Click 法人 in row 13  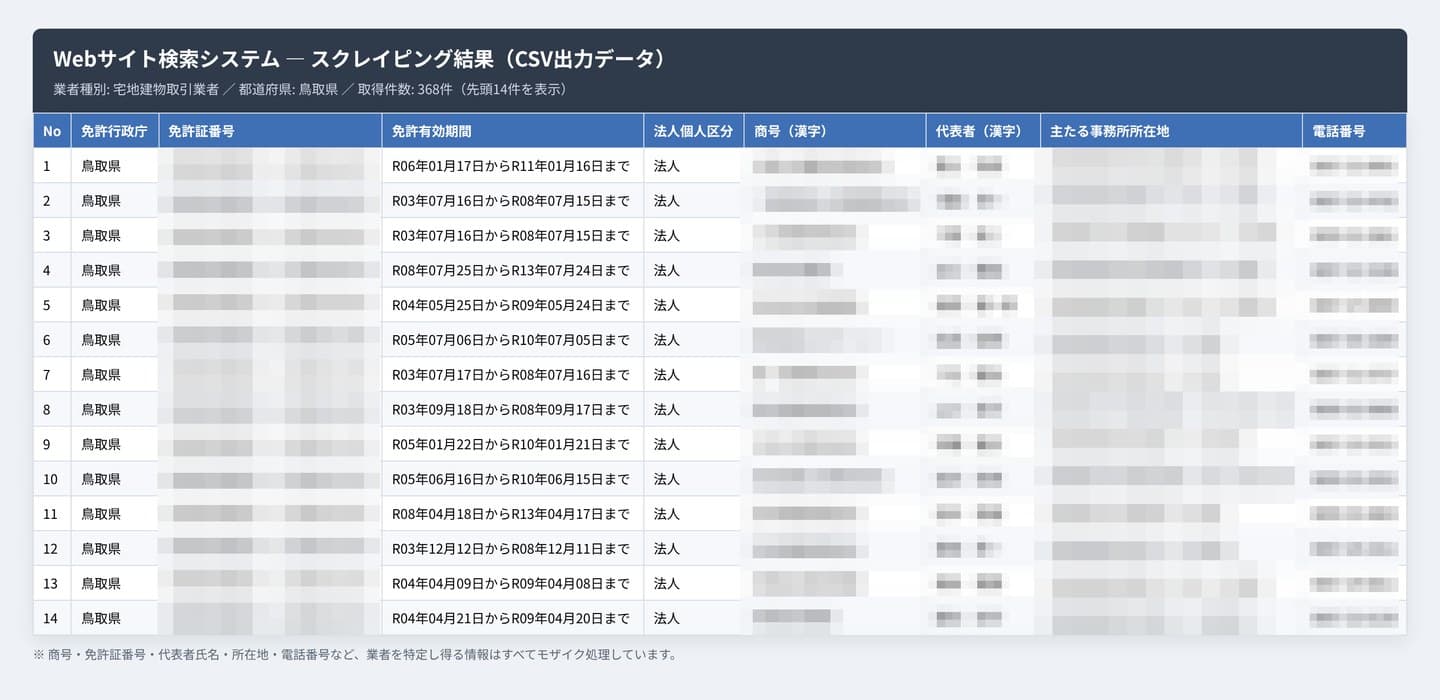click(667, 583)
